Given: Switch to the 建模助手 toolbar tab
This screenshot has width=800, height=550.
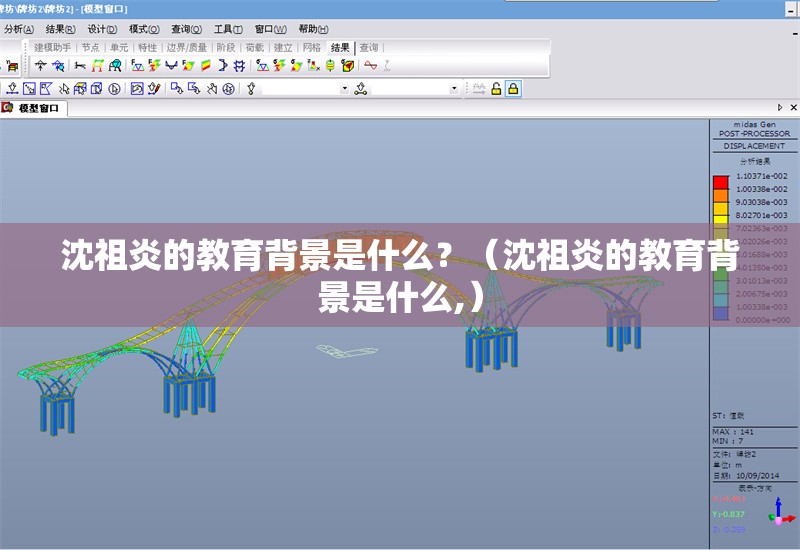Looking at the screenshot, I should (x=53, y=47).
